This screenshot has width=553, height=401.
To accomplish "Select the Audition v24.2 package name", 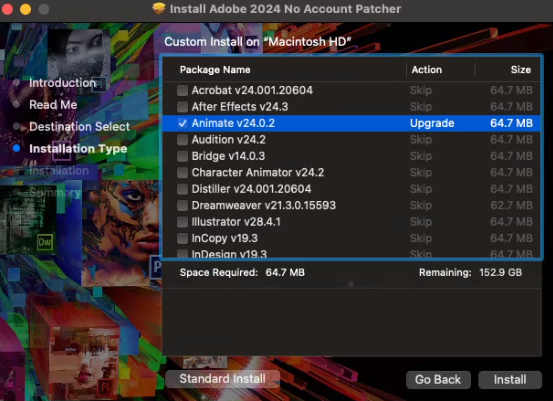I will pos(229,140).
